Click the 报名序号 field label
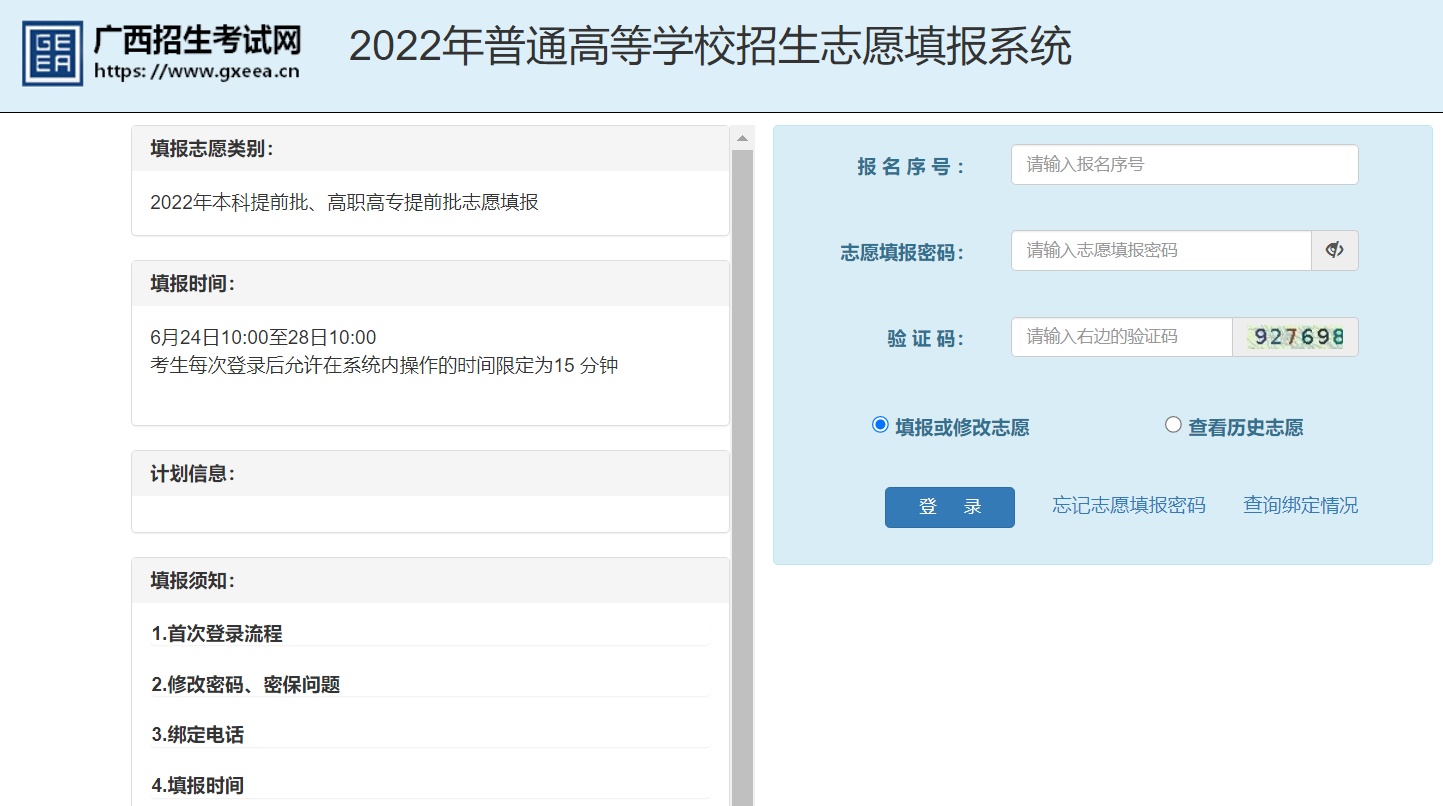Viewport: 1443px width, 806px height. tap(911, 167)
